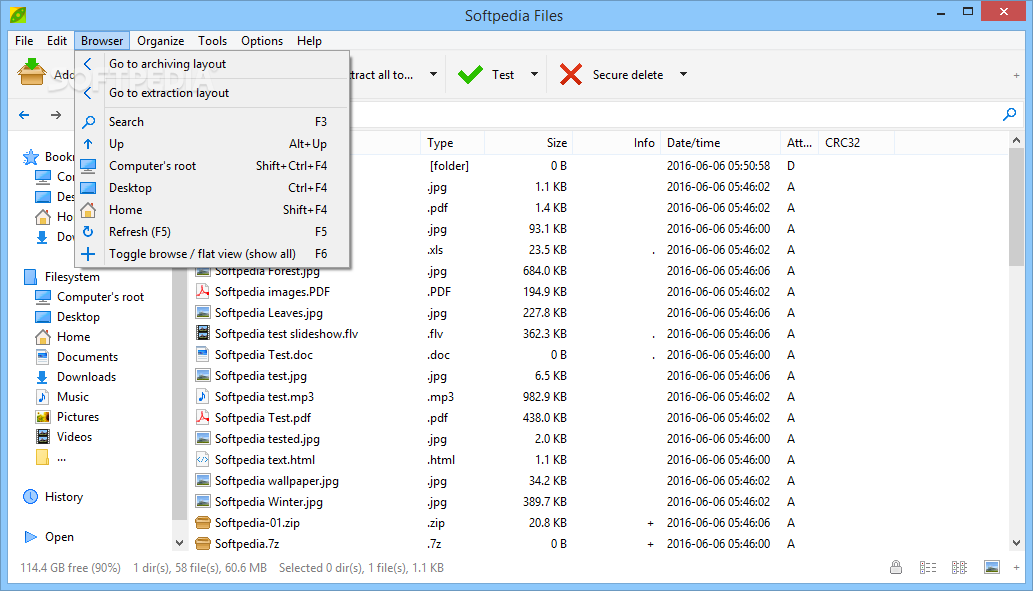Click the Videos film icon in sidebar
This screenshot has height=591, width=1033.
pos(42,437)
